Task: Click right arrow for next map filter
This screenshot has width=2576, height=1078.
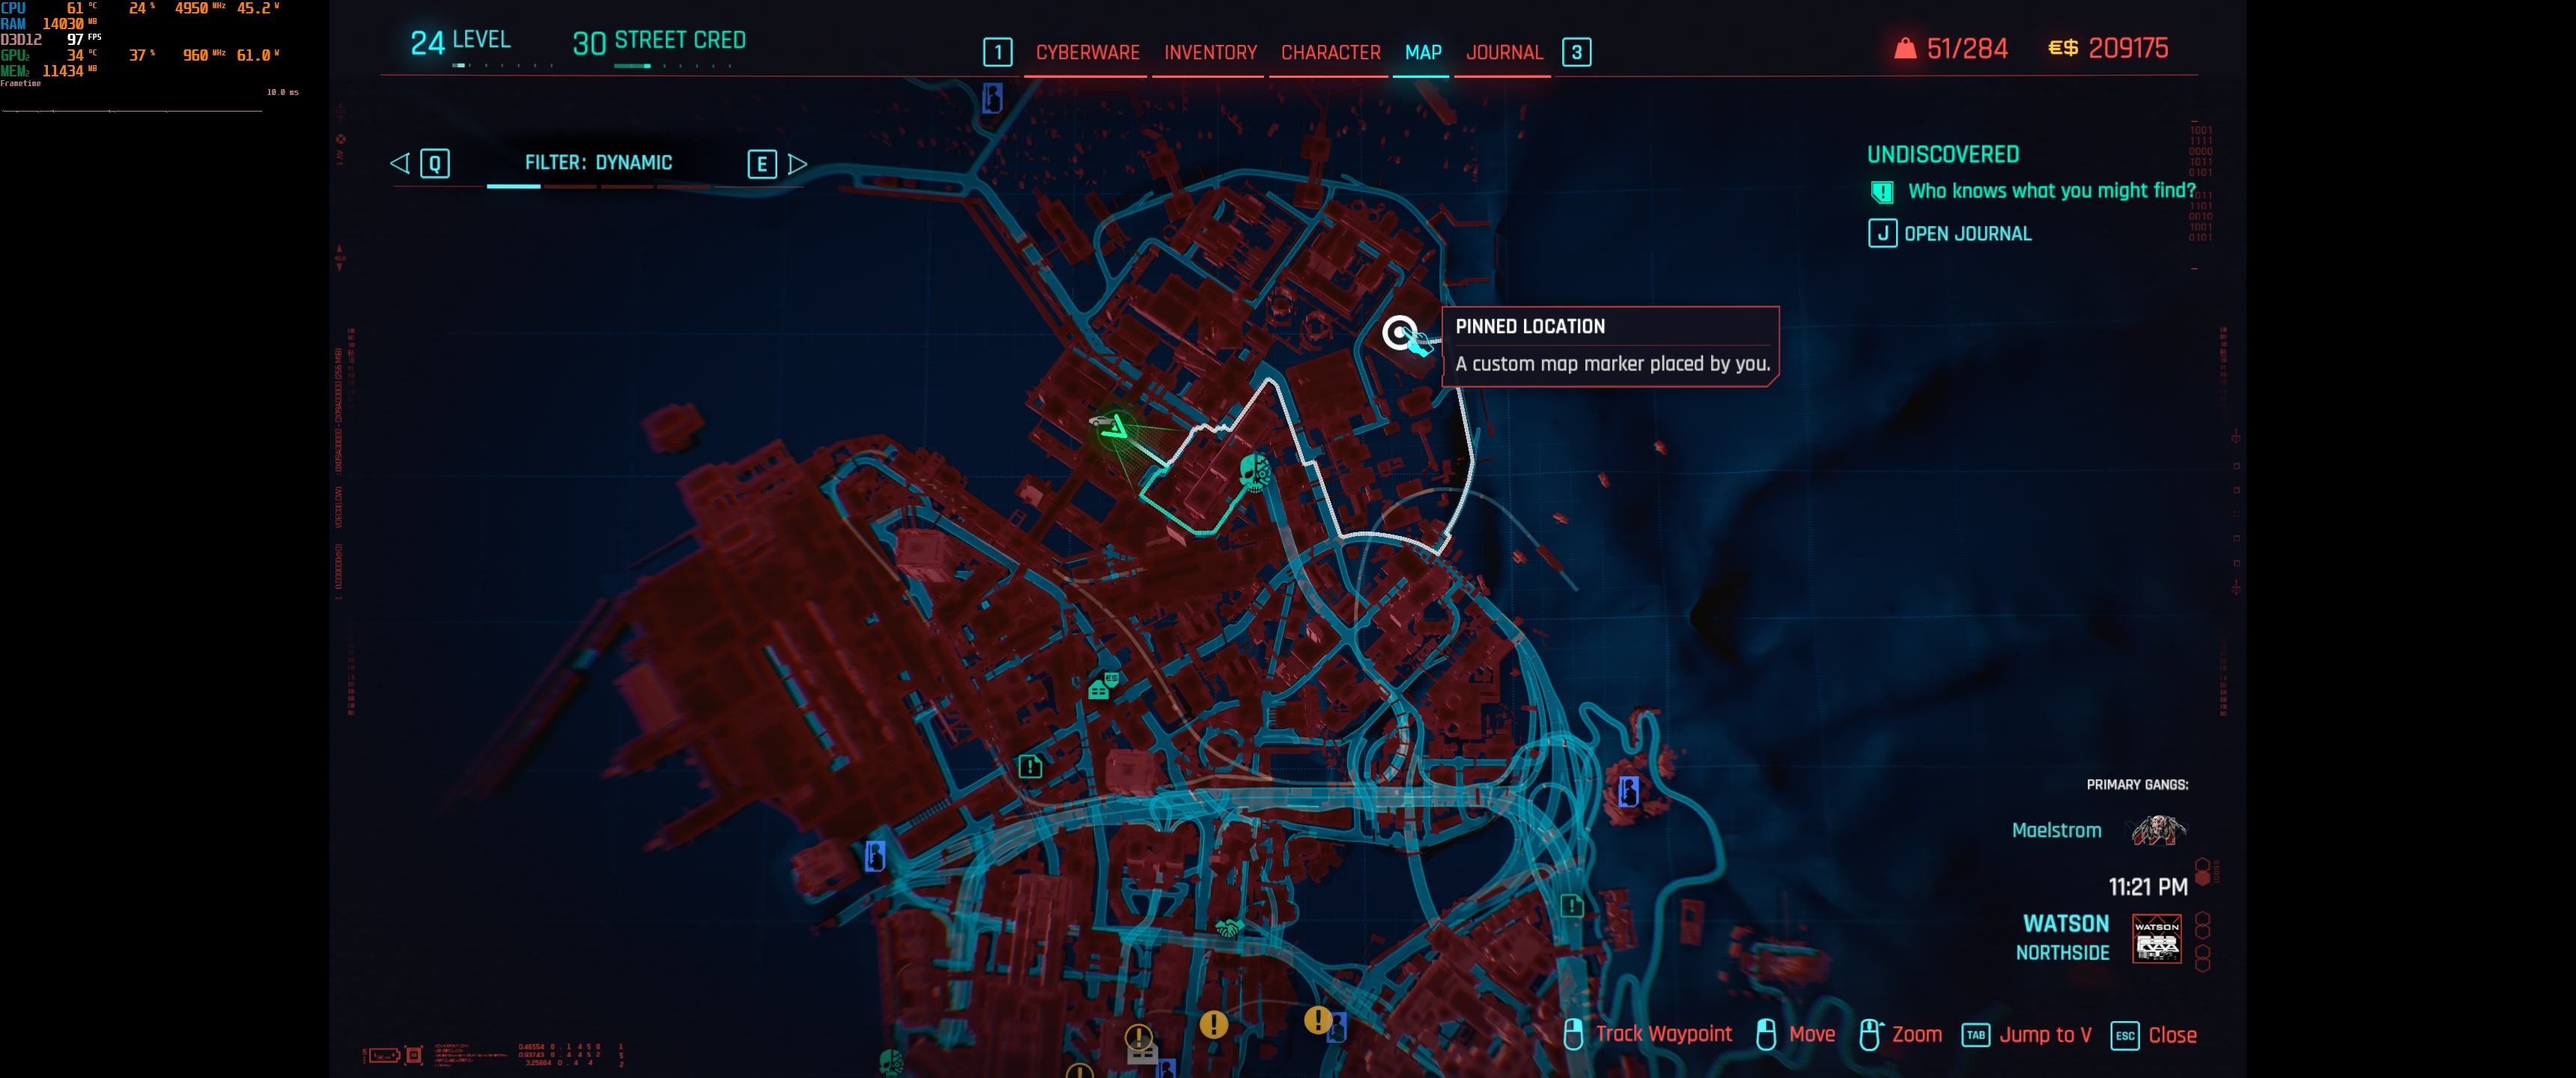Action: pos(797,164)
